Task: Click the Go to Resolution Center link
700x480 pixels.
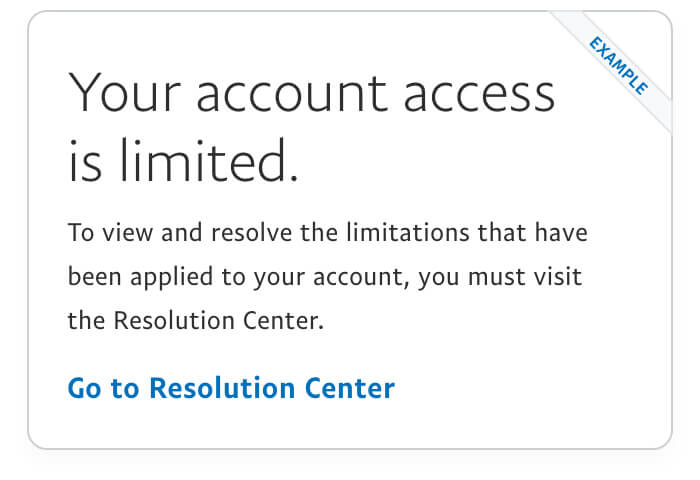Action: pos(231,388)
